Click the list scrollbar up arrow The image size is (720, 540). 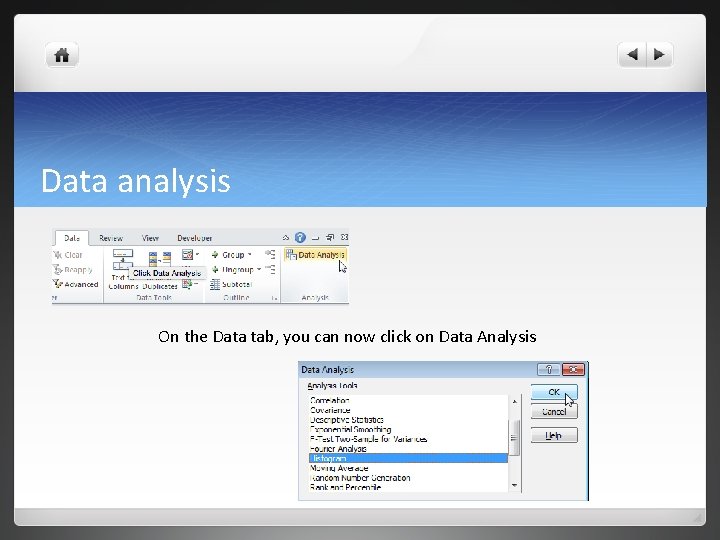[515, 401]
